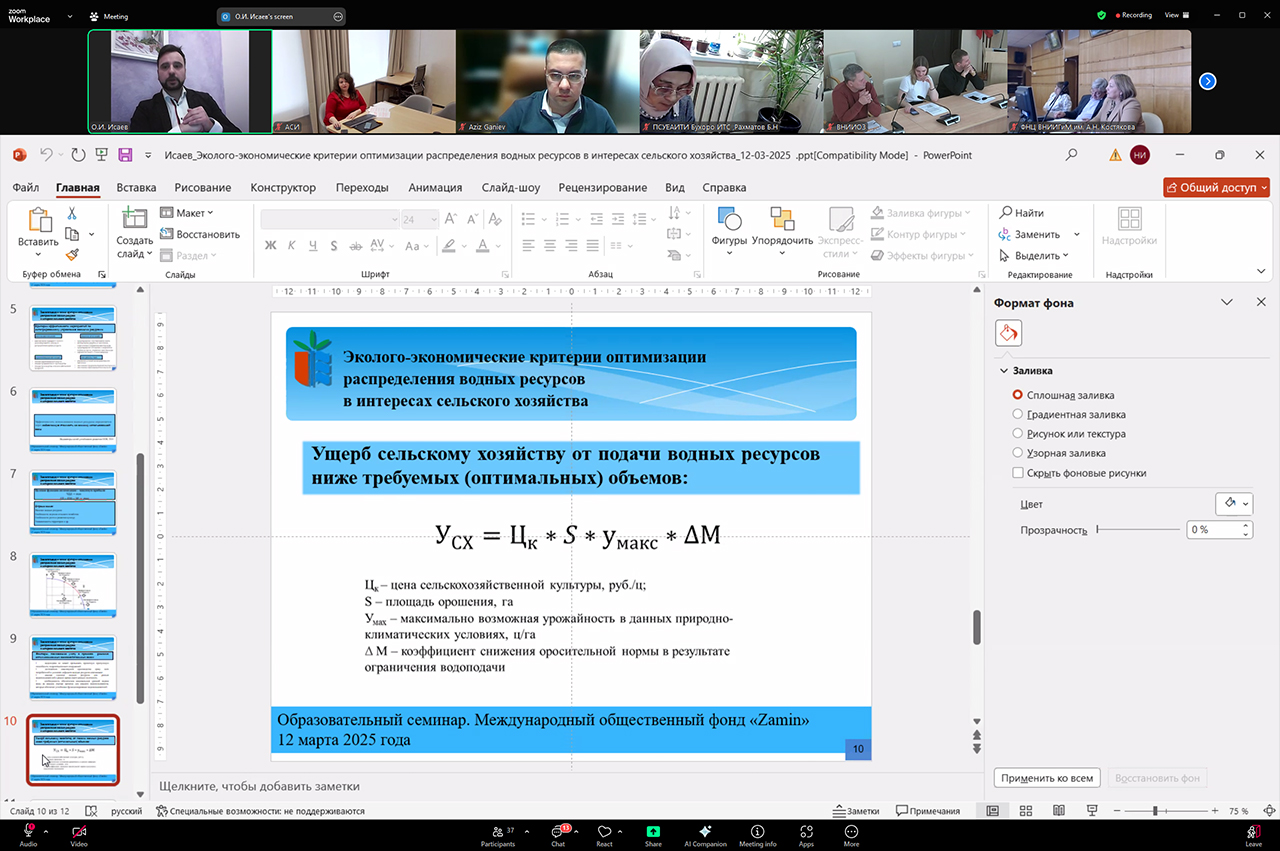1280x851 pixels.
Task: Open Zoom Chat panel
Action: click(x=558, y=834)
